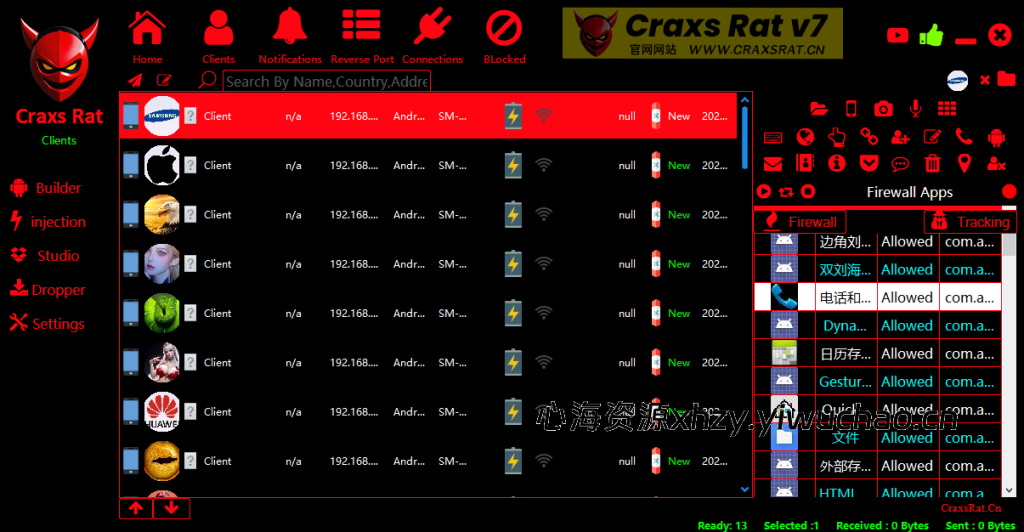Click the smartphone icon in the tools panel

click(x=851, y=108)
